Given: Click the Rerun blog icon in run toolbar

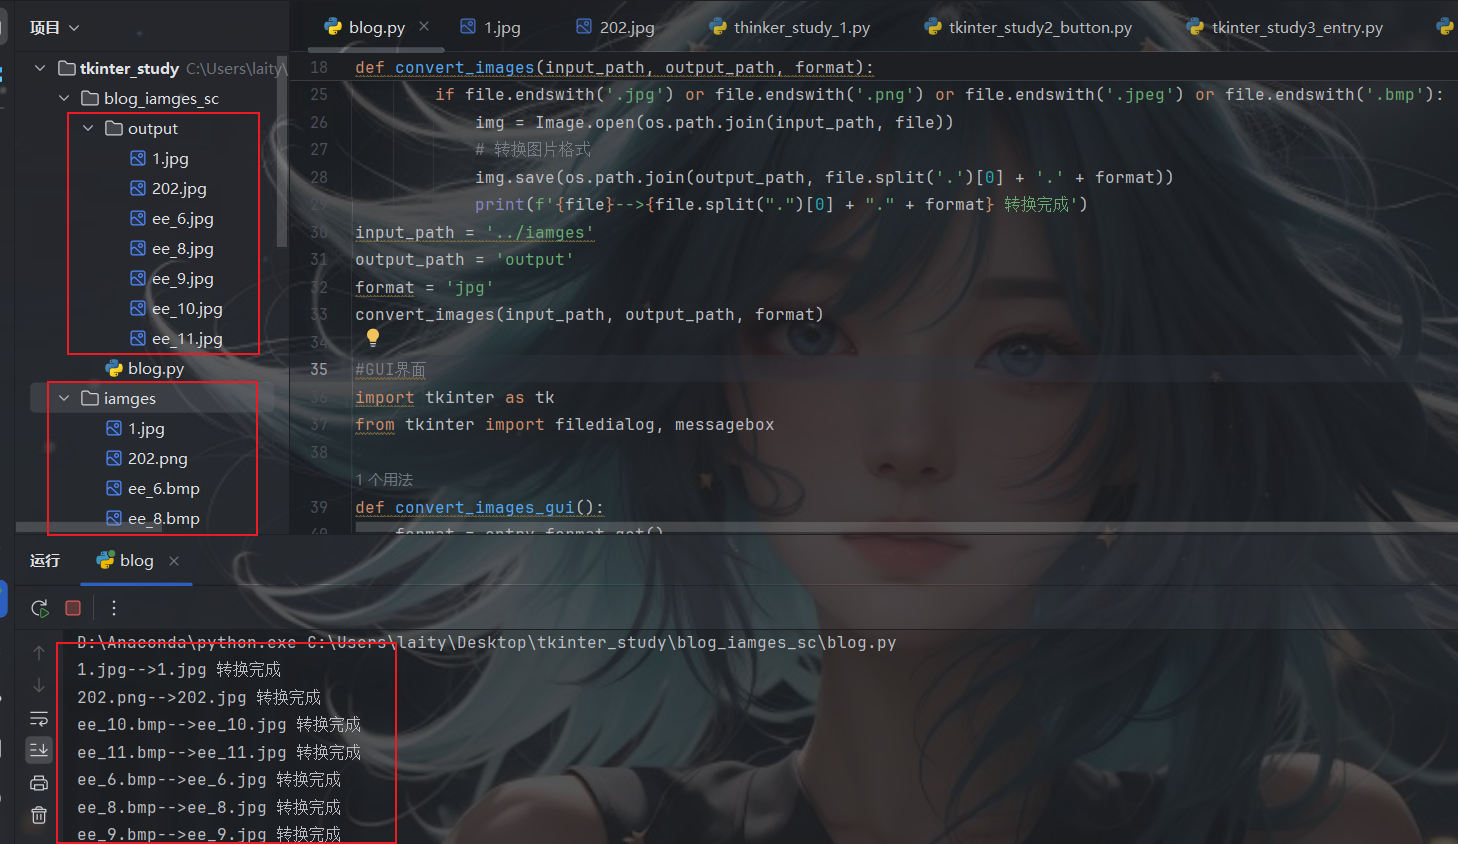Looking at the screenshot, I should click(39, 608).
